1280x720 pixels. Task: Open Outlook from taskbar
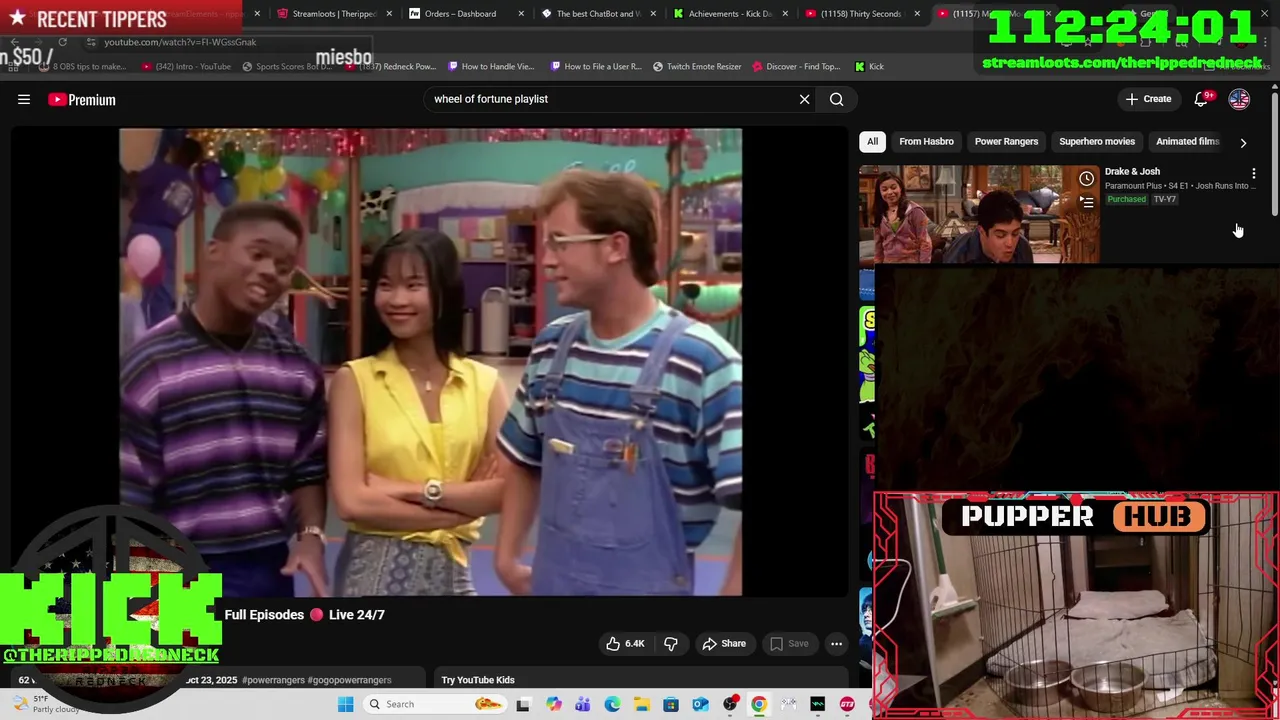(x=700, y=704)
